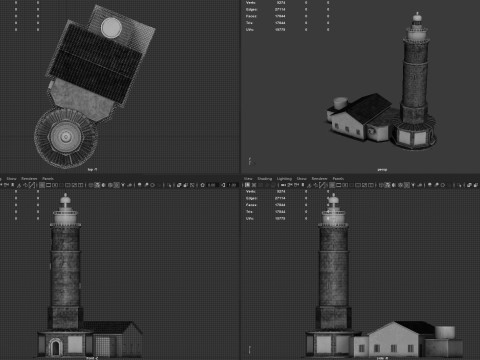Click use all lights icon in side view toolbar

coord(413,185)
